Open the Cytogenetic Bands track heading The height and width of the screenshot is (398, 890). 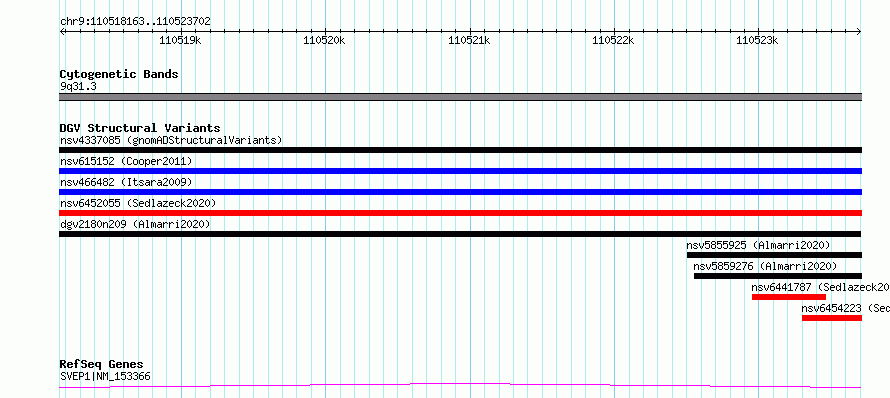pos(119,74)
